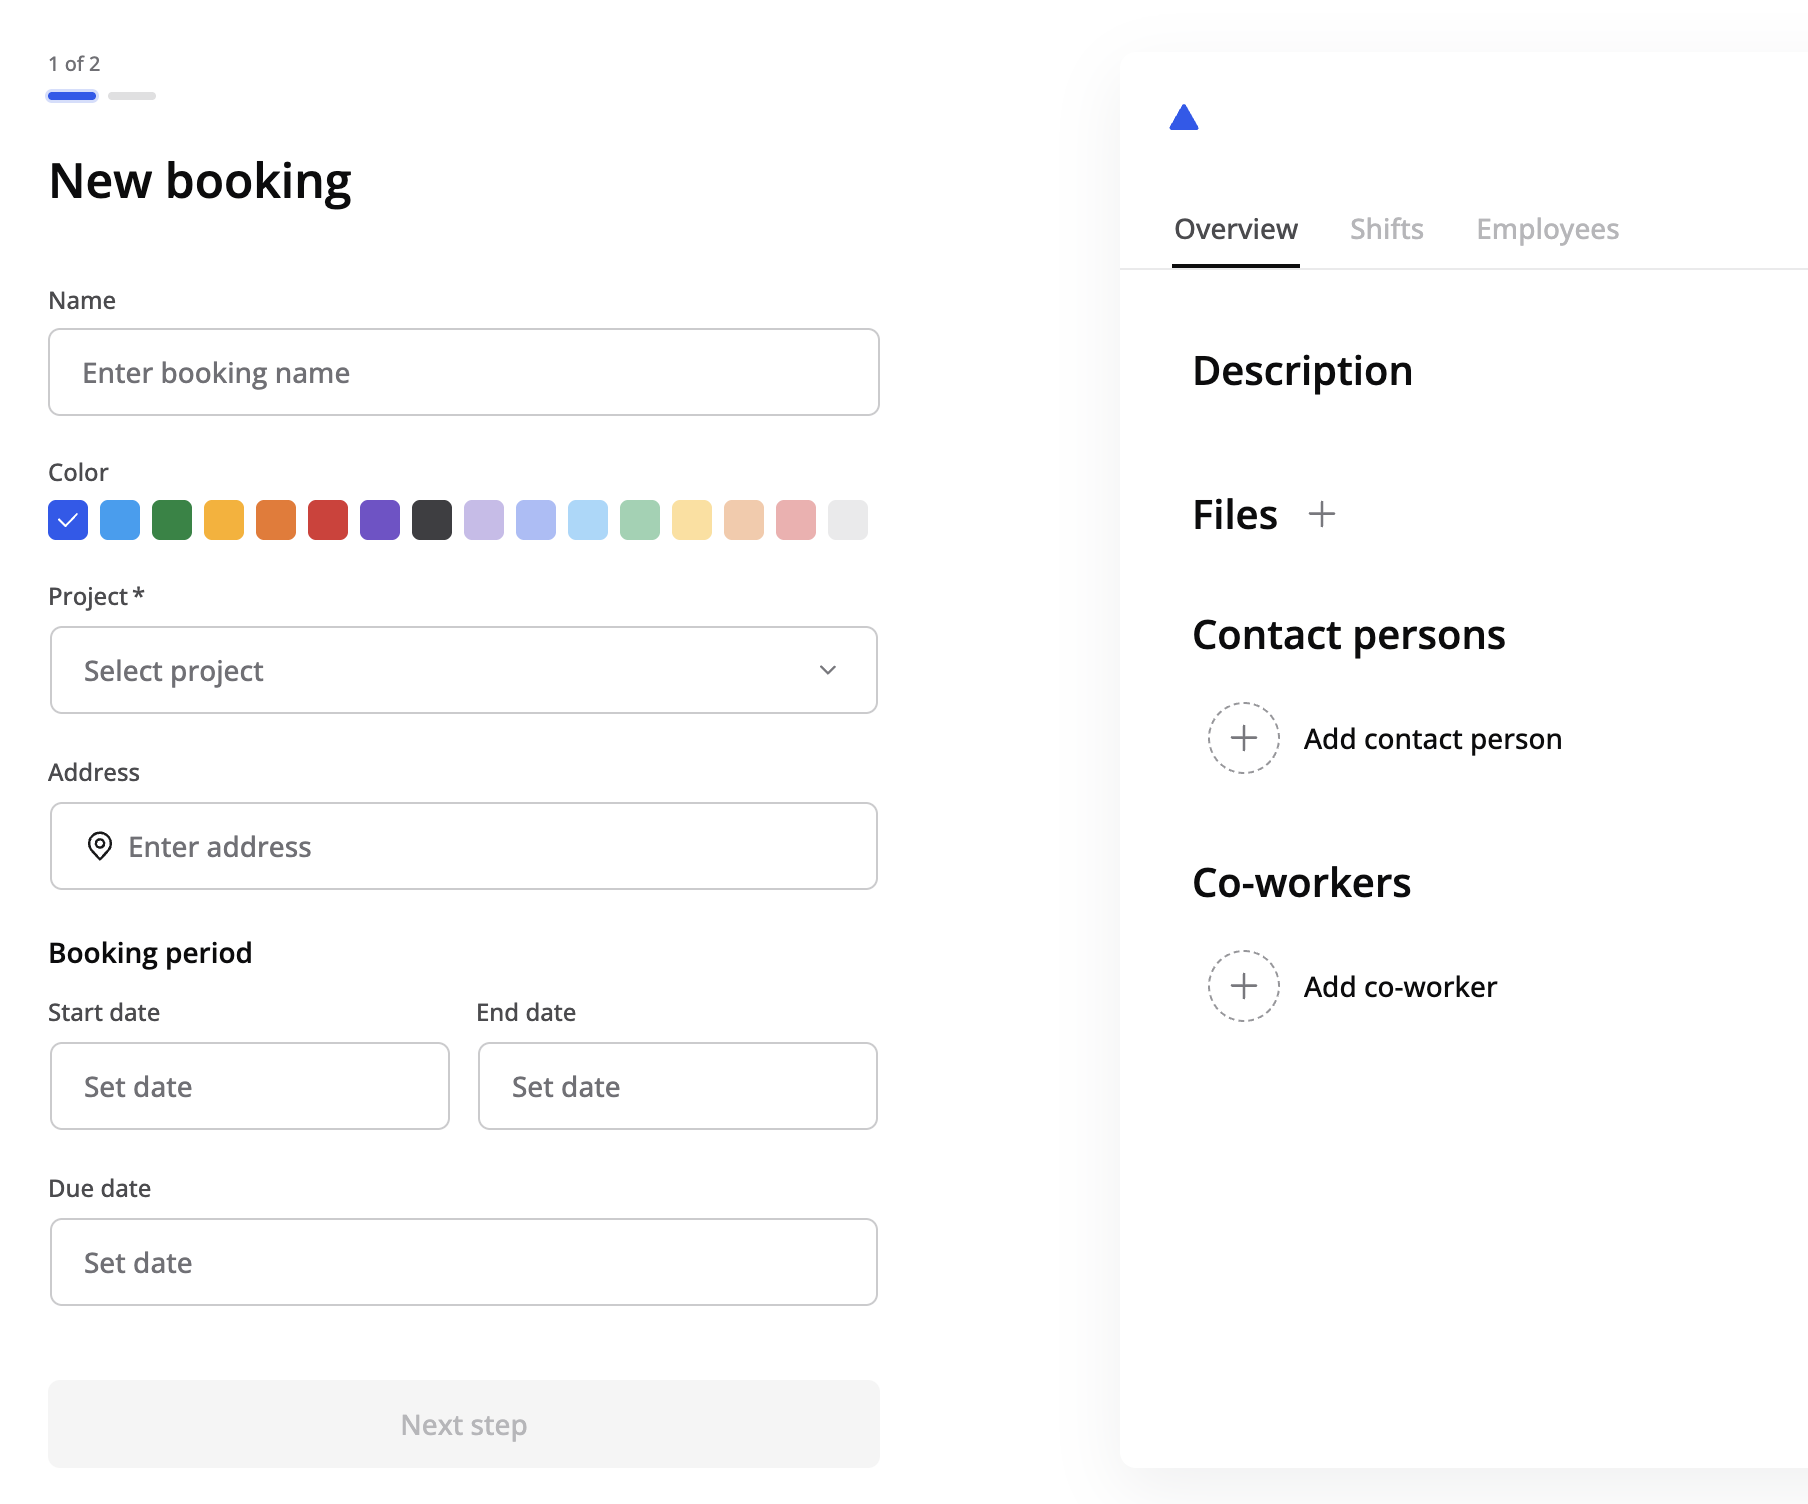Focus the Enter booking name field

[x=464, y=372]
